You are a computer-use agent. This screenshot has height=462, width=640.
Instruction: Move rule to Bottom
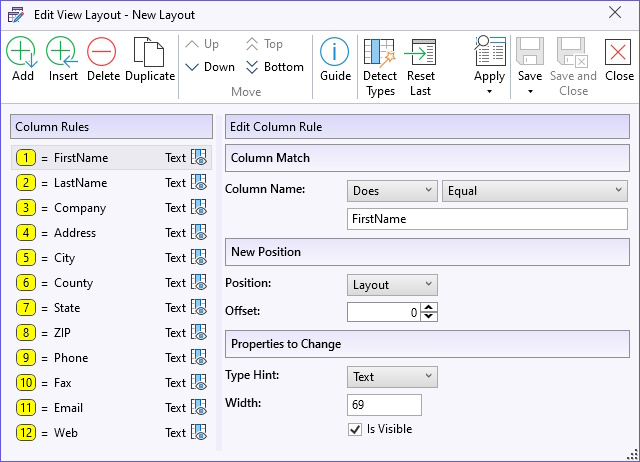click(x=275, y=67)
